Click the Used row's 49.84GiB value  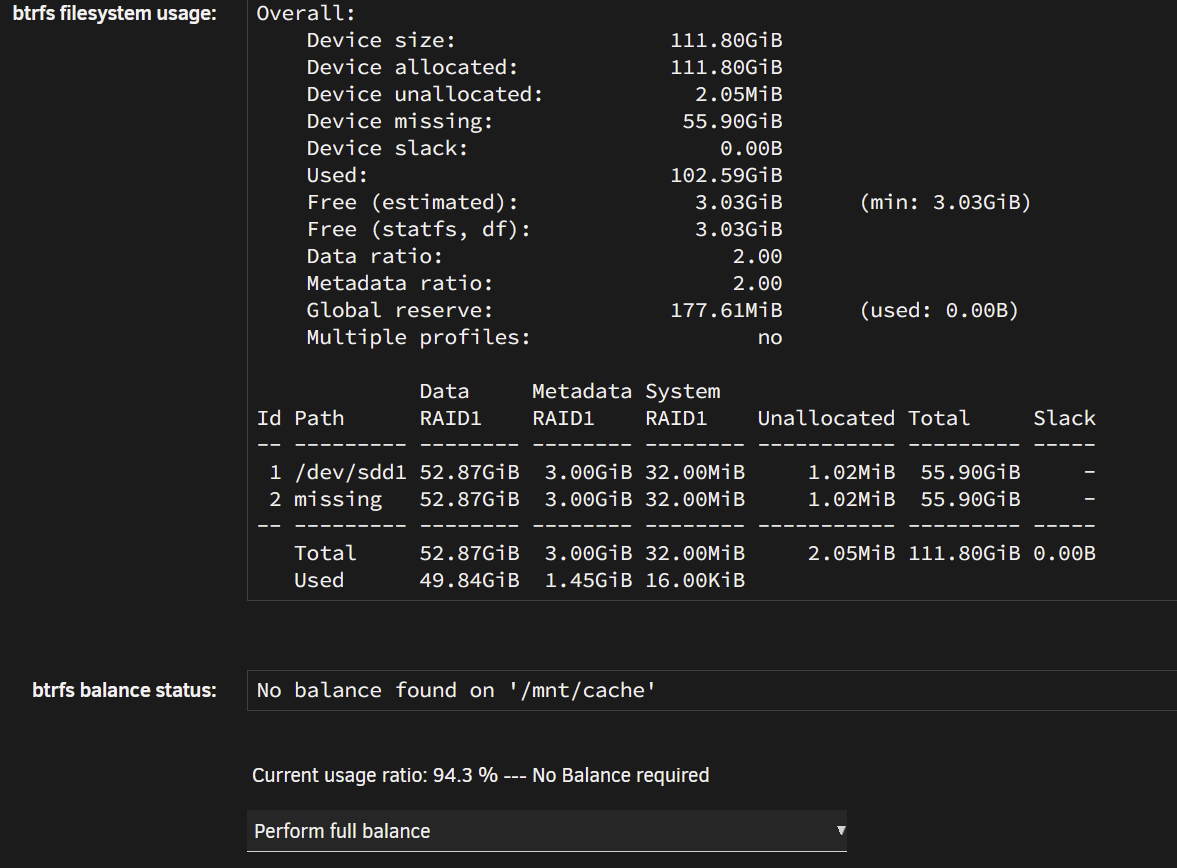click(x=469, y=580)
